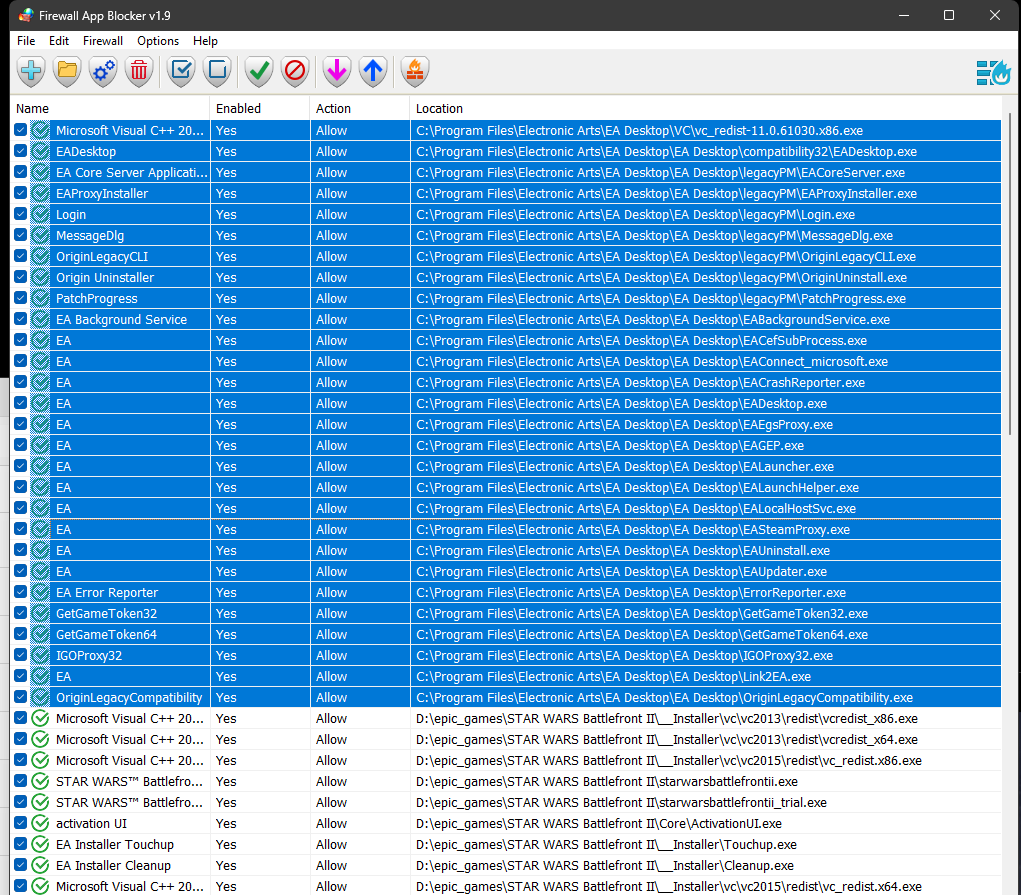Select the Link2EA.exe location path

[613, 677]
